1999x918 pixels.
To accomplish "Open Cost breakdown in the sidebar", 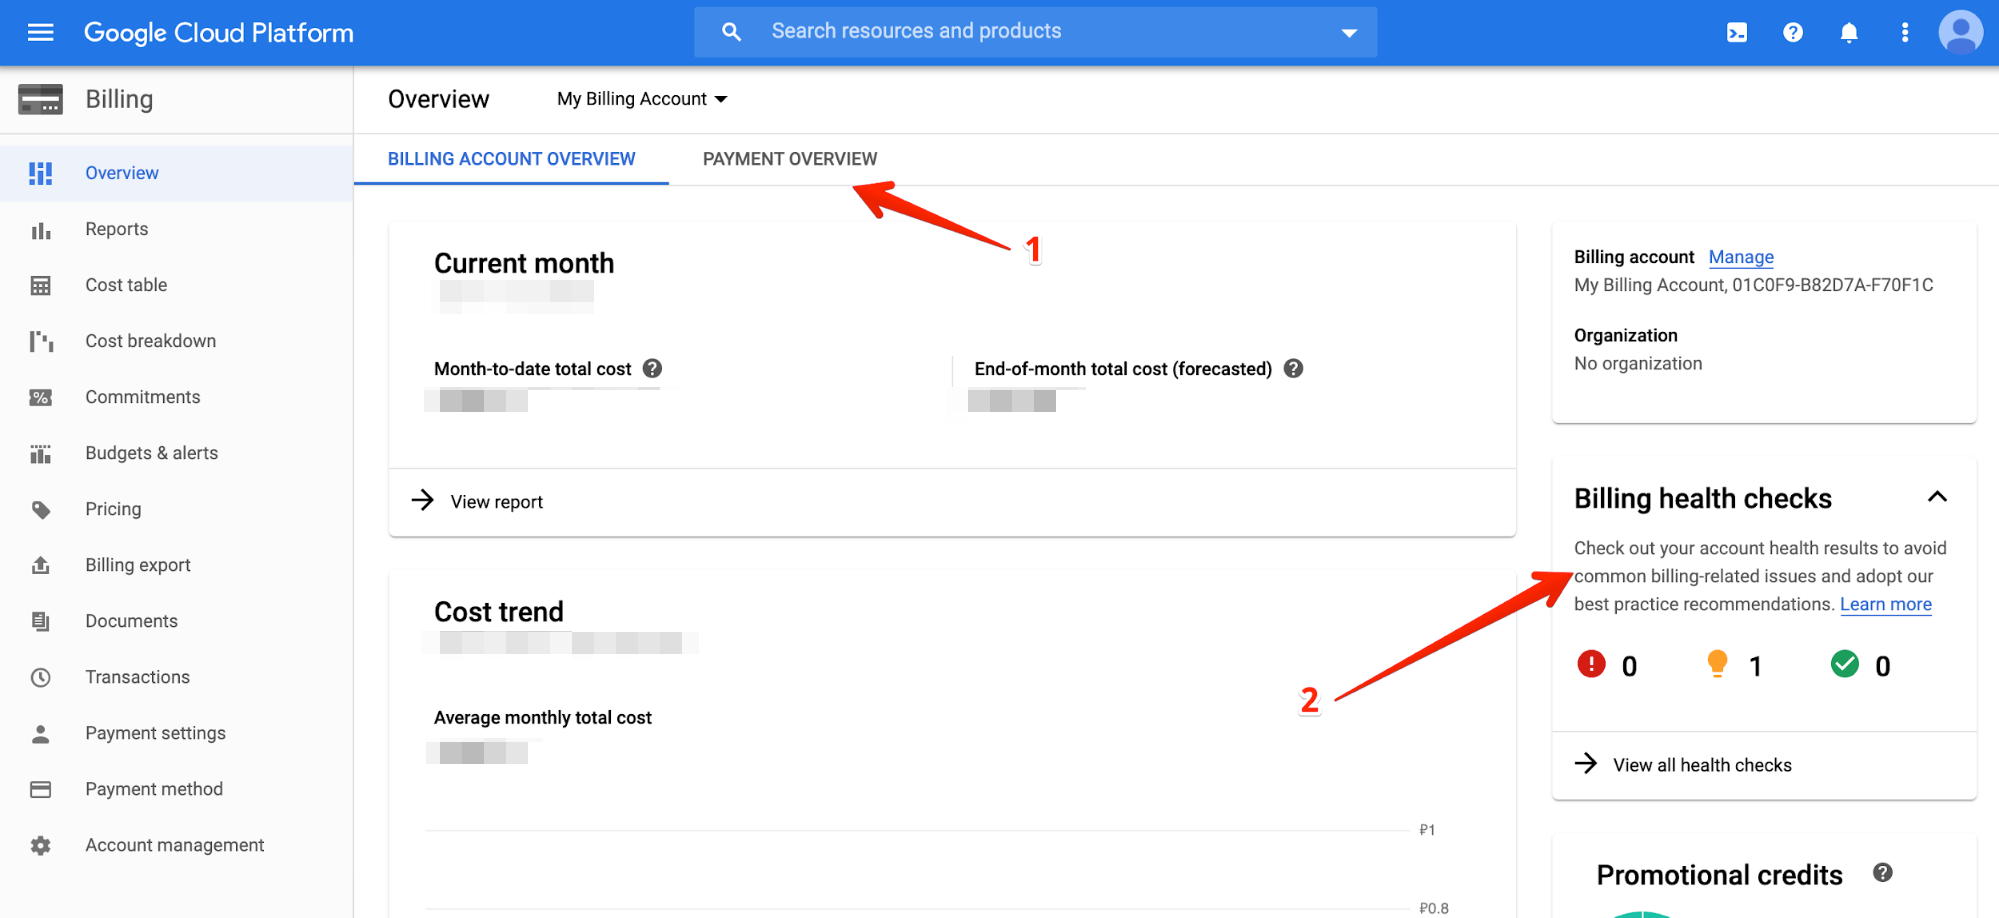I will pos(176,341).
